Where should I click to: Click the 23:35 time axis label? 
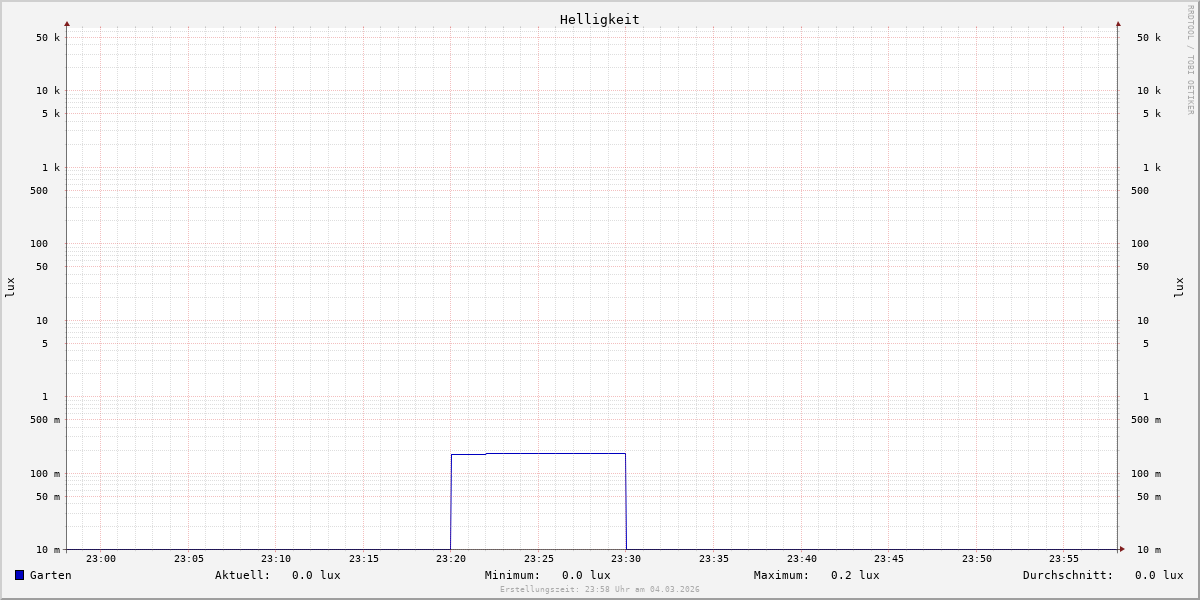point(714,559)
